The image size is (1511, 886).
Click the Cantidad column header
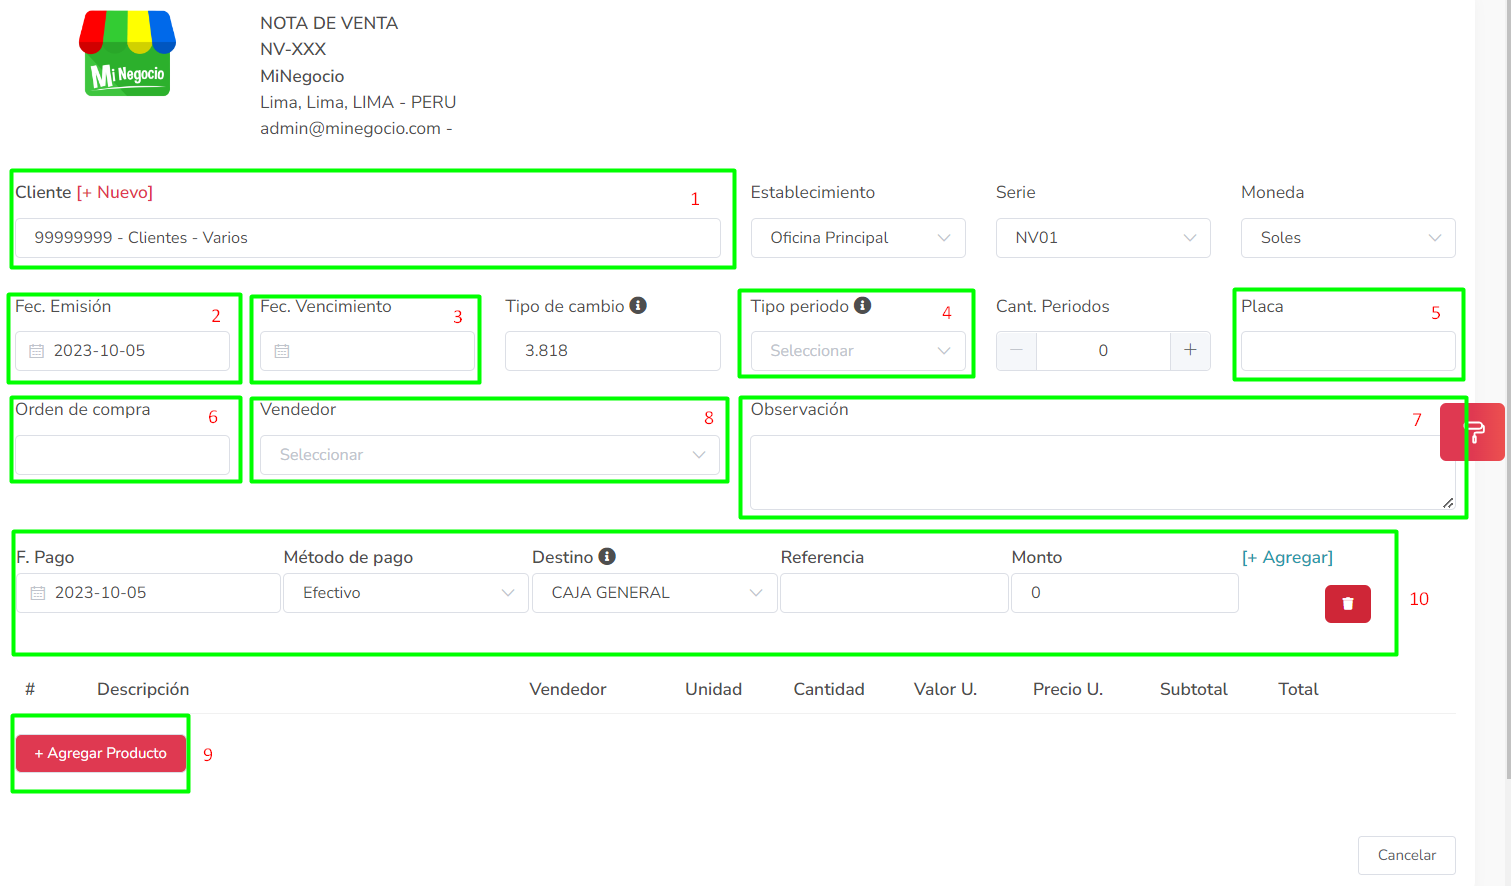point(829,689)
